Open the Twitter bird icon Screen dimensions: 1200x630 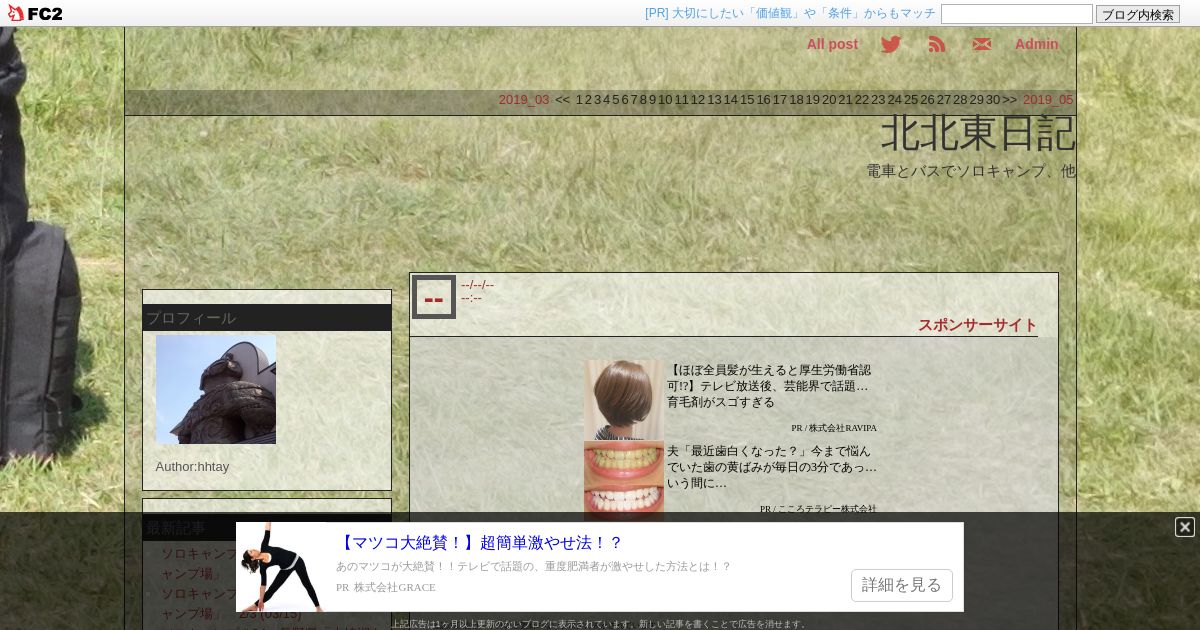(891, 44)
